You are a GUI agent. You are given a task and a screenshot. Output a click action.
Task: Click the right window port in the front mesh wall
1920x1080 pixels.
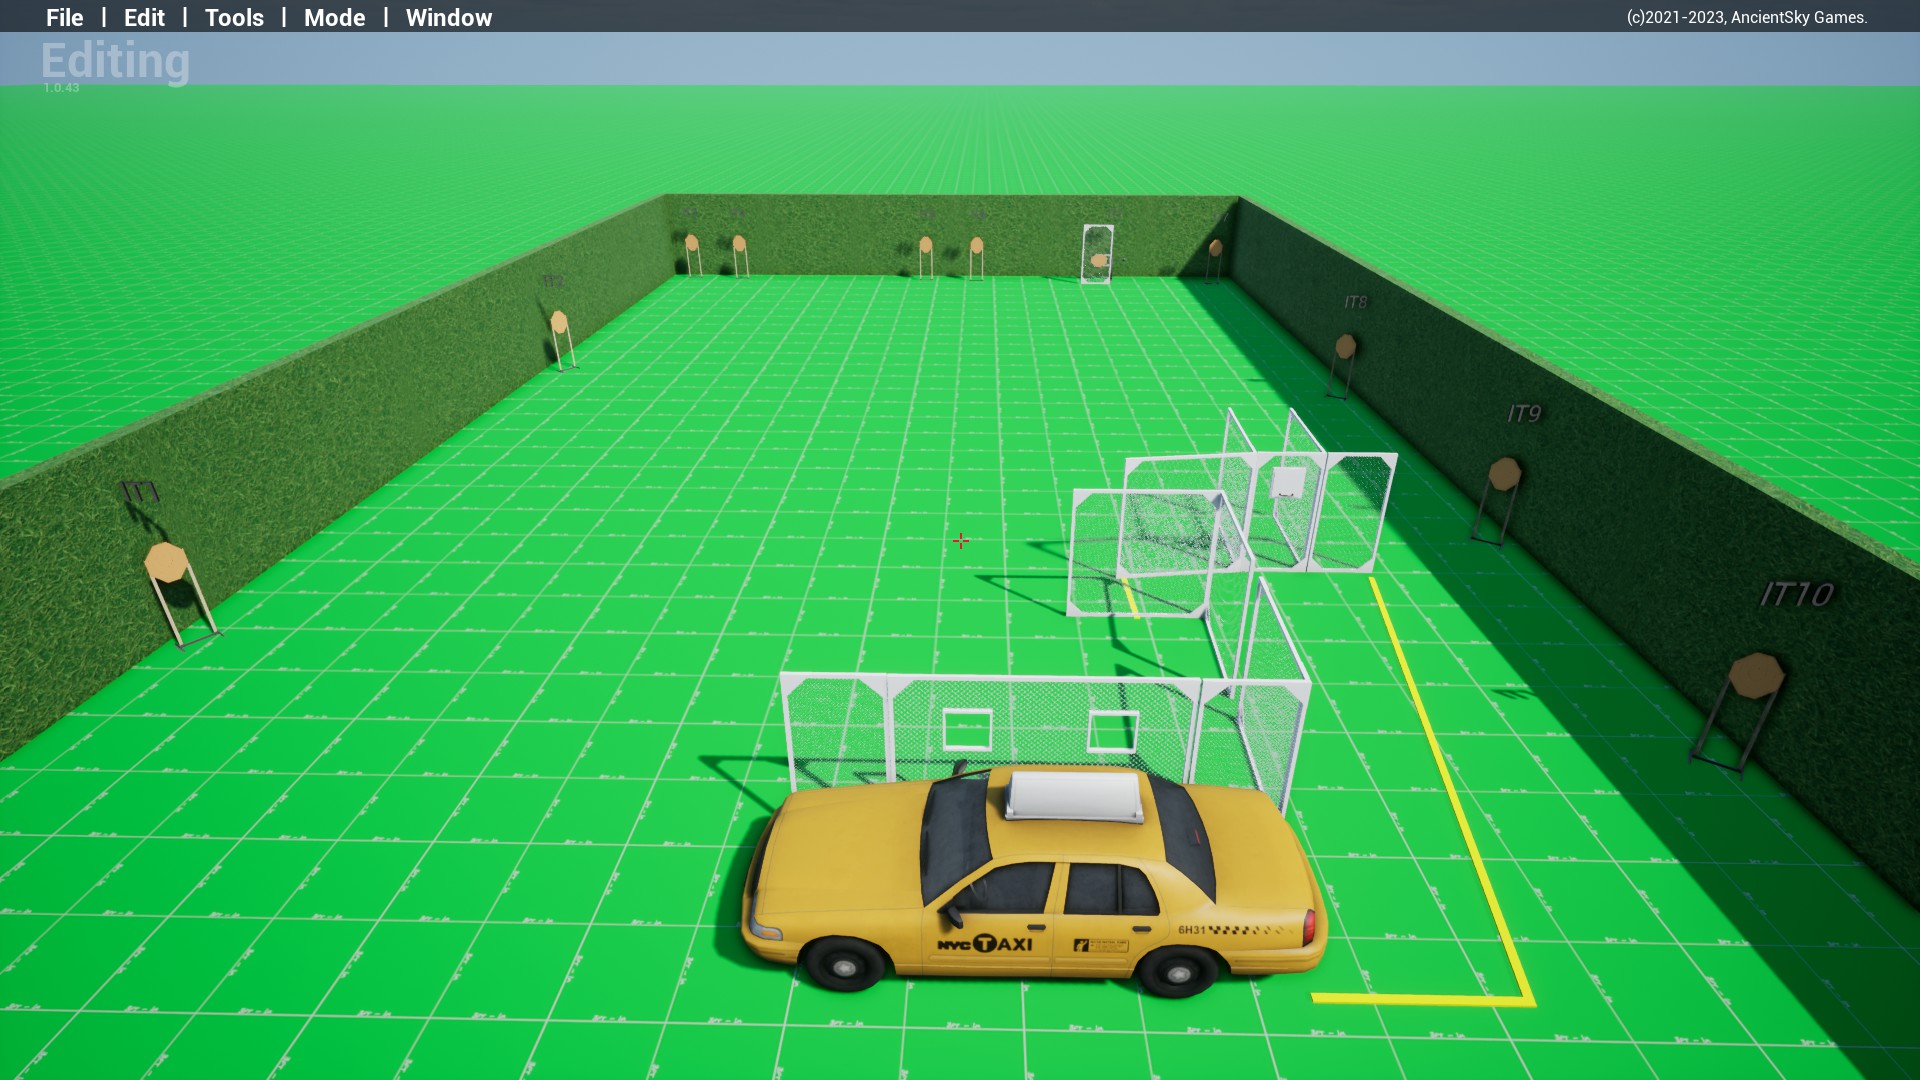pos(1112,731)
